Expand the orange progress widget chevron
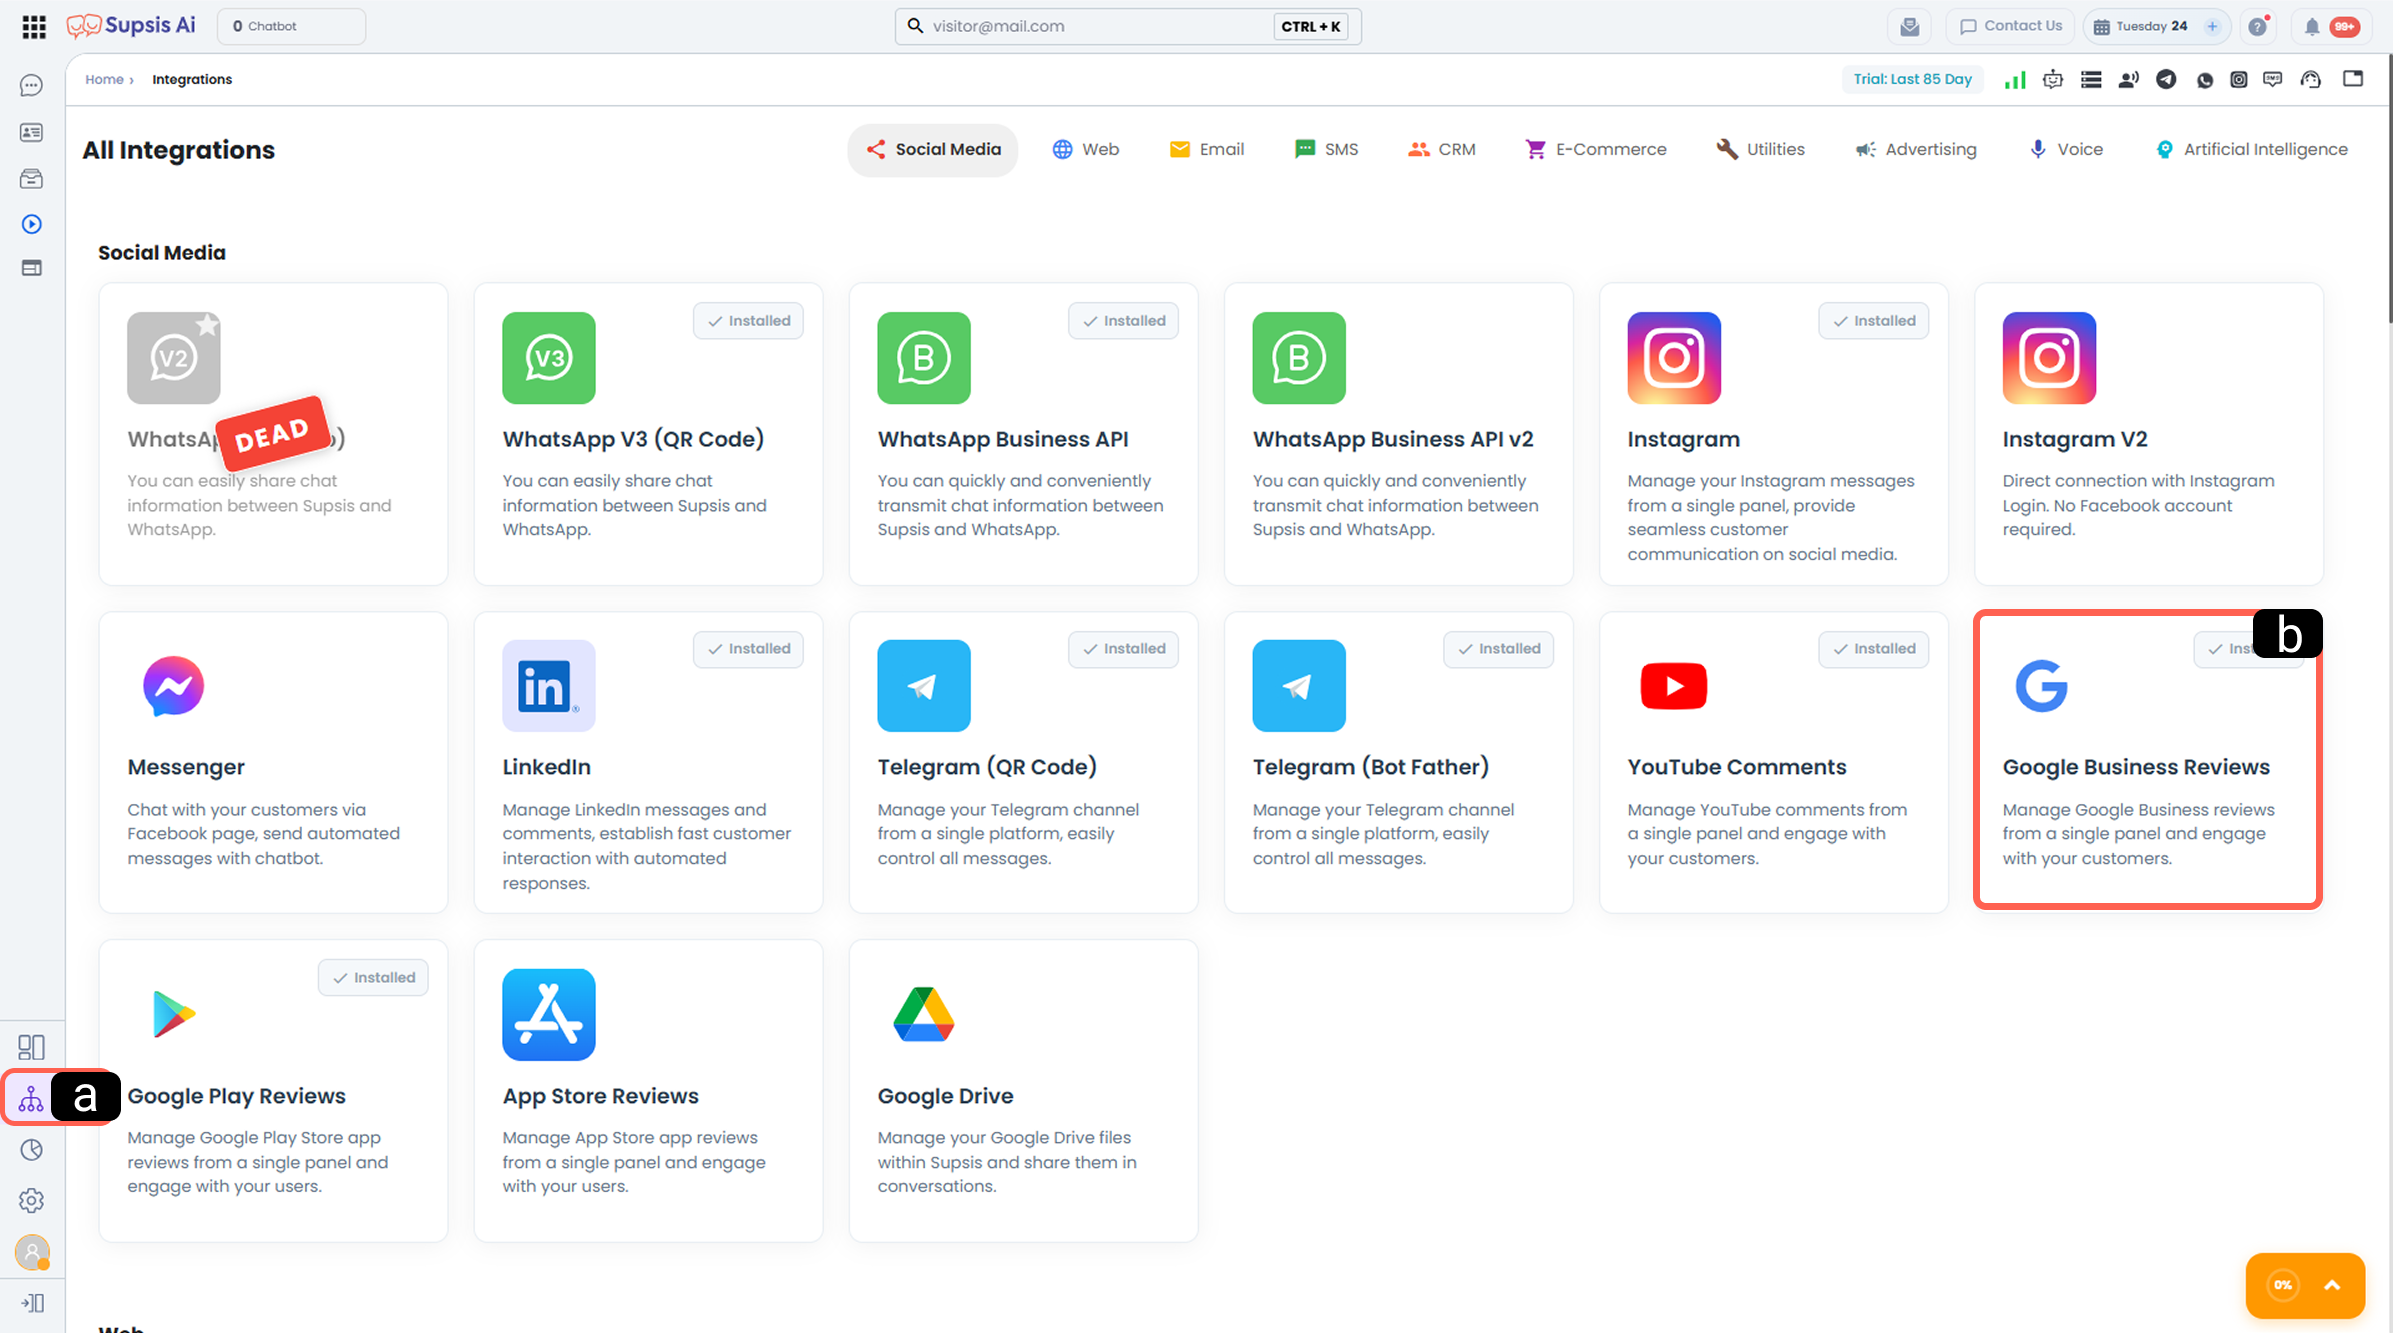Screen dimensions: 2393x1333 (x=2332, y=1285)
